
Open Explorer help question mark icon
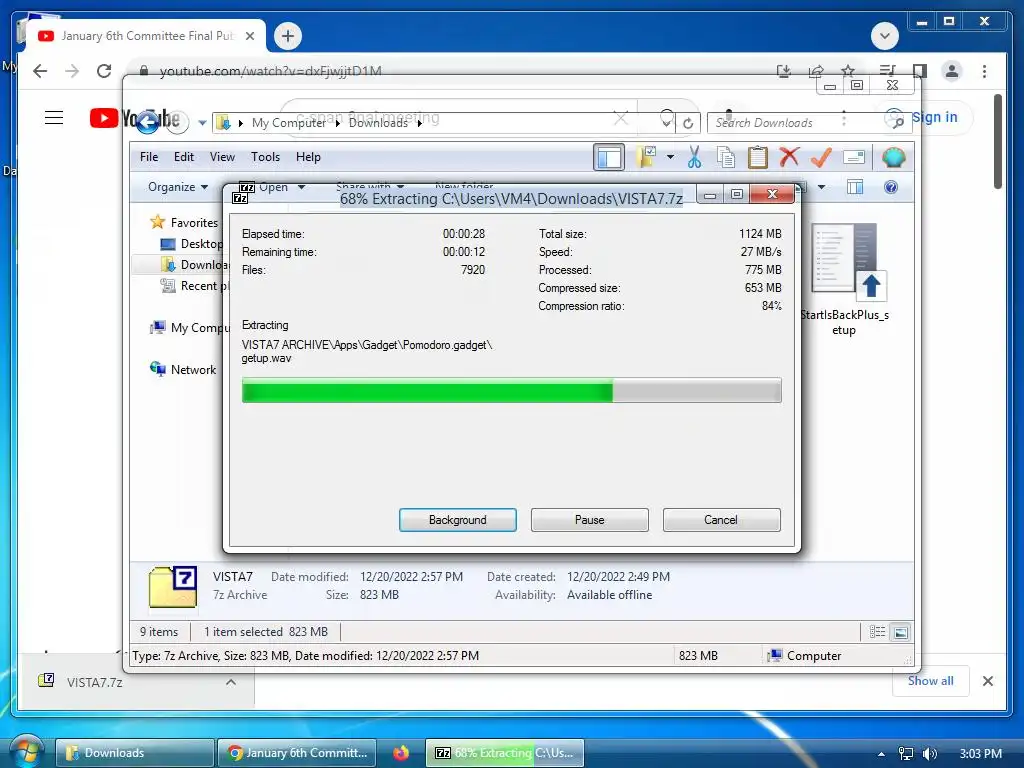[x=891, y=187]
